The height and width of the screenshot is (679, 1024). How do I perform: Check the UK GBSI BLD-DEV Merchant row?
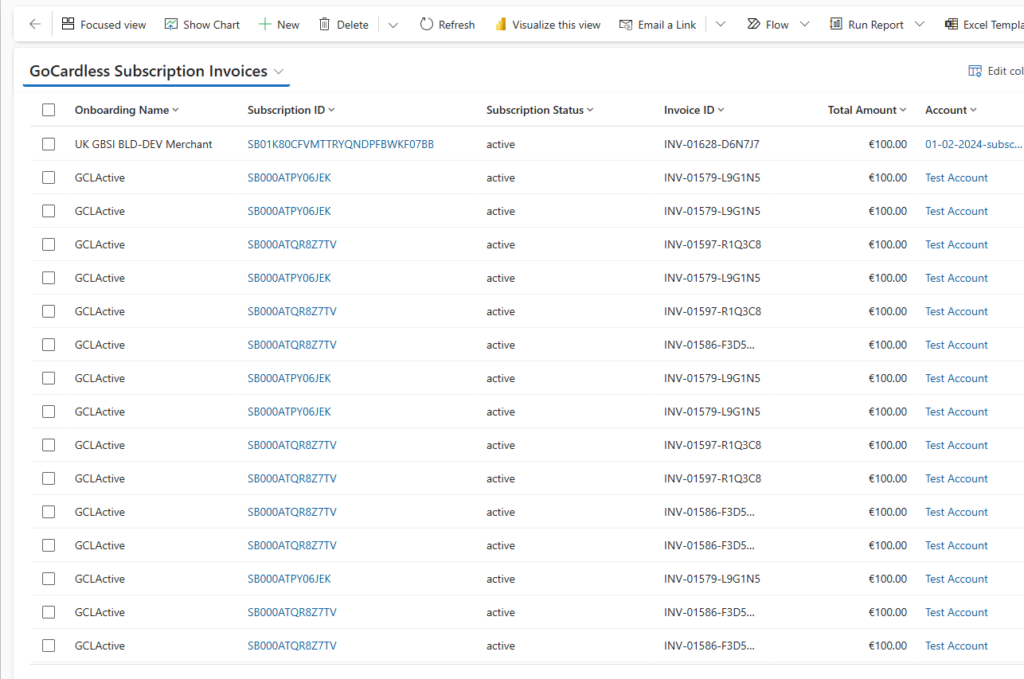[x=48, y=144]
